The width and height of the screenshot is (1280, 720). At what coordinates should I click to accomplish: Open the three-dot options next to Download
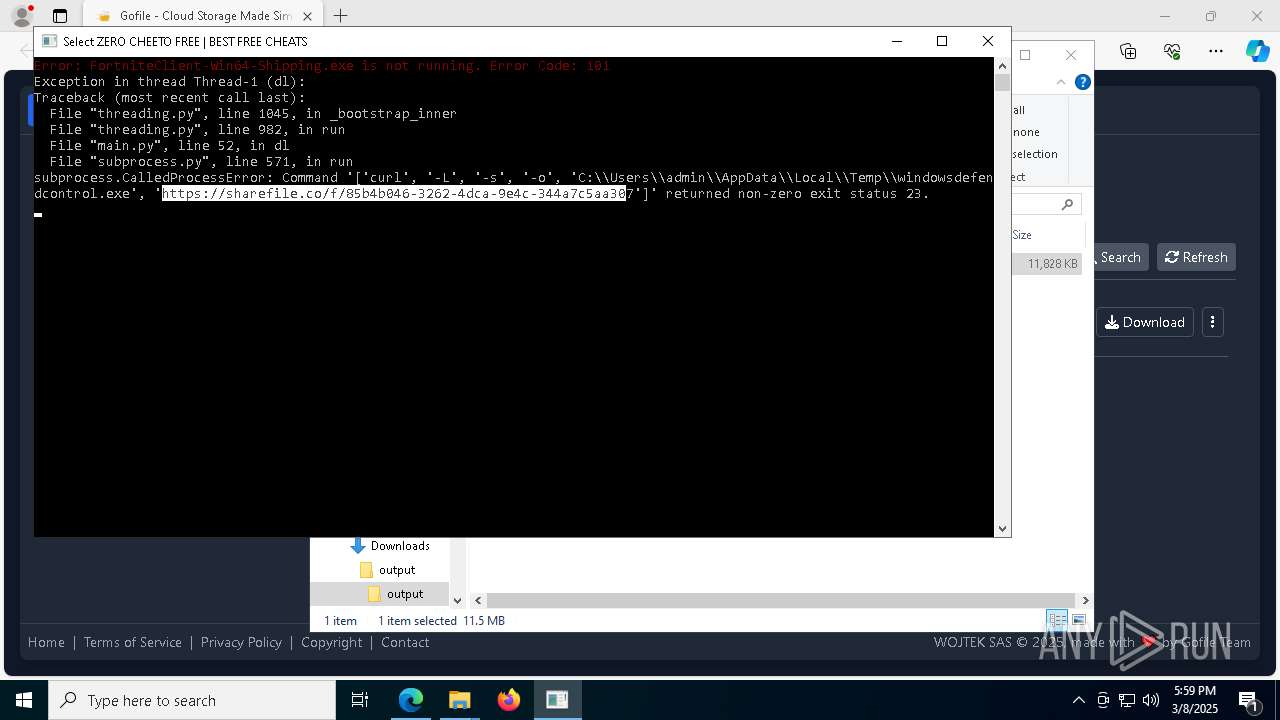(1212, 322)
